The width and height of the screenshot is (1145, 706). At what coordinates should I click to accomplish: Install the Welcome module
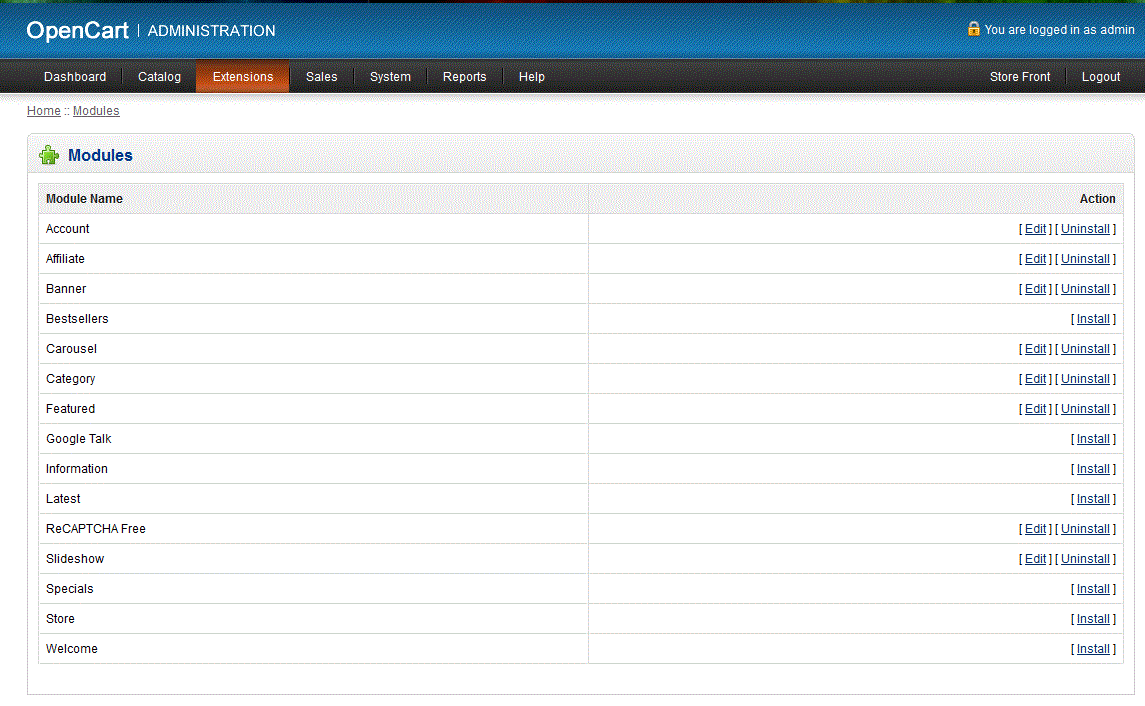click(x=1093, y=649)
